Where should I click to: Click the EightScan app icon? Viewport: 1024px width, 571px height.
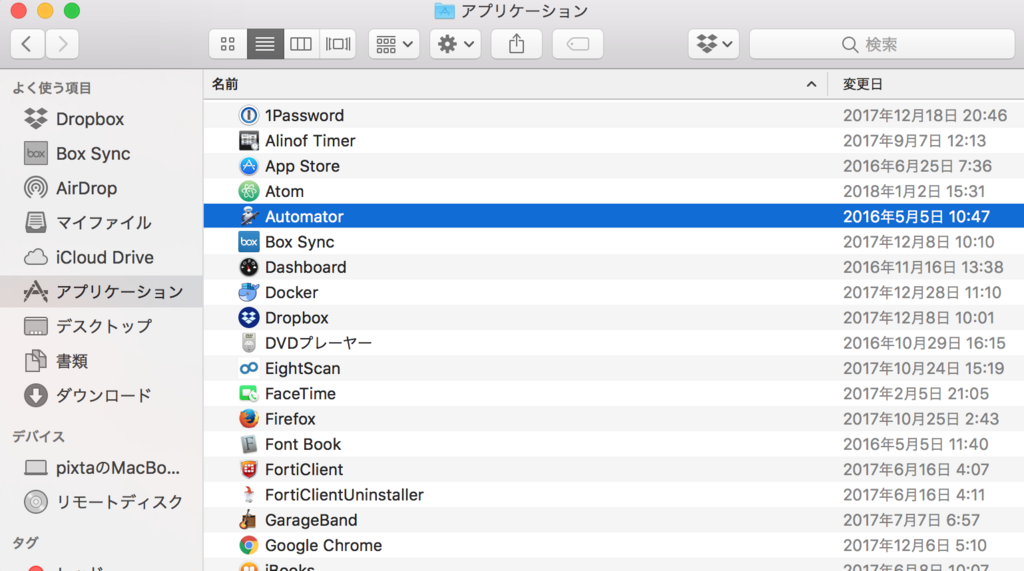(x=248, y=368)
